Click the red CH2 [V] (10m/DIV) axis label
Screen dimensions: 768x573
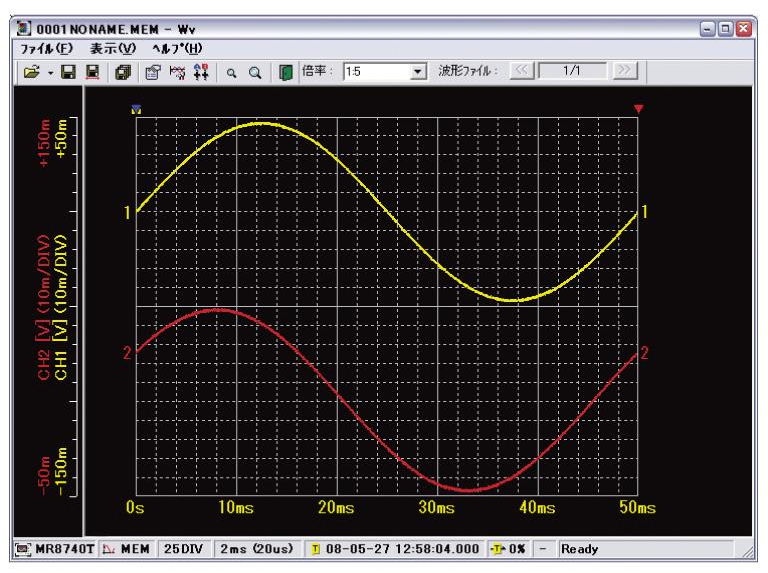[44, 307]
